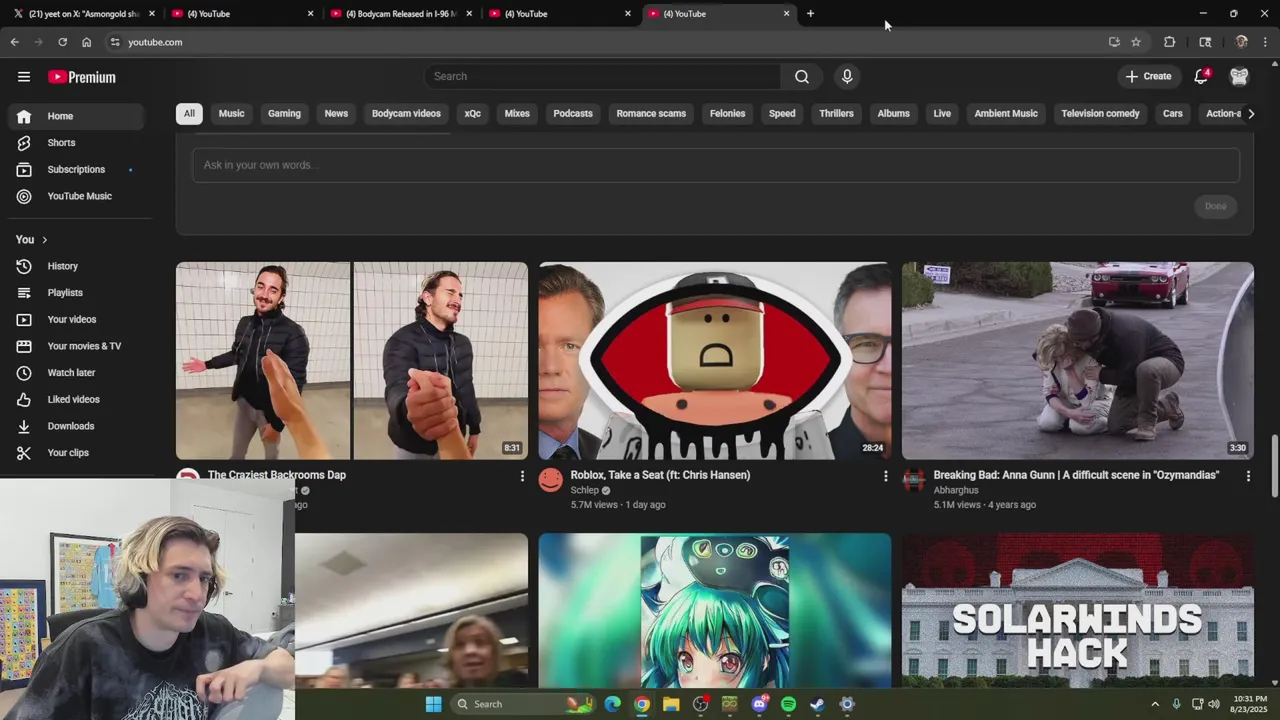The width and height of the screenshot is (1280, 720).
Task: Select the Bodycam videos chip
Action: [x=406, y=114]
